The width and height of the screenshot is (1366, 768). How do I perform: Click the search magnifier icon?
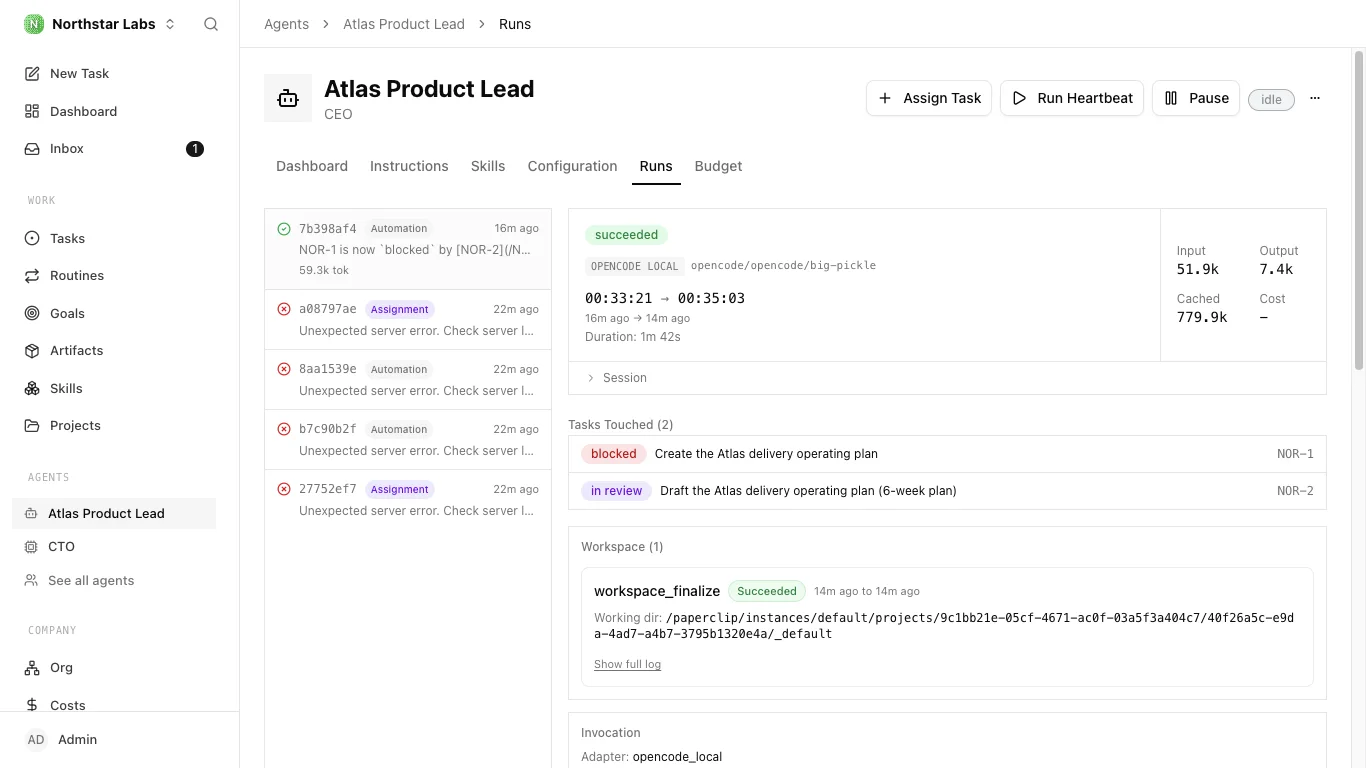(x=211, y=24)
